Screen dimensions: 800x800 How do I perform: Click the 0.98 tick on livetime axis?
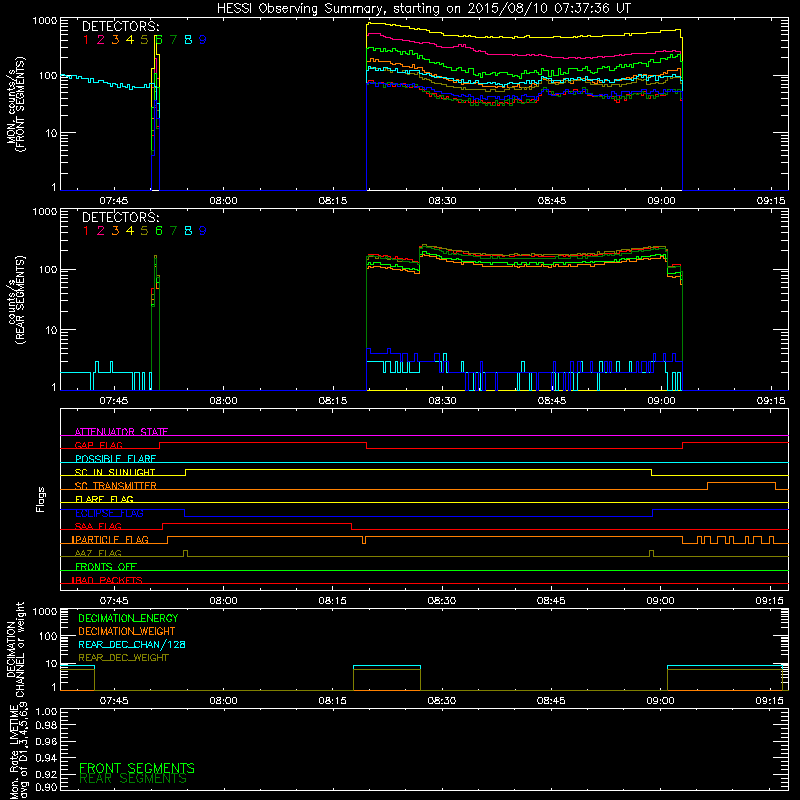[x=46, y=725]
